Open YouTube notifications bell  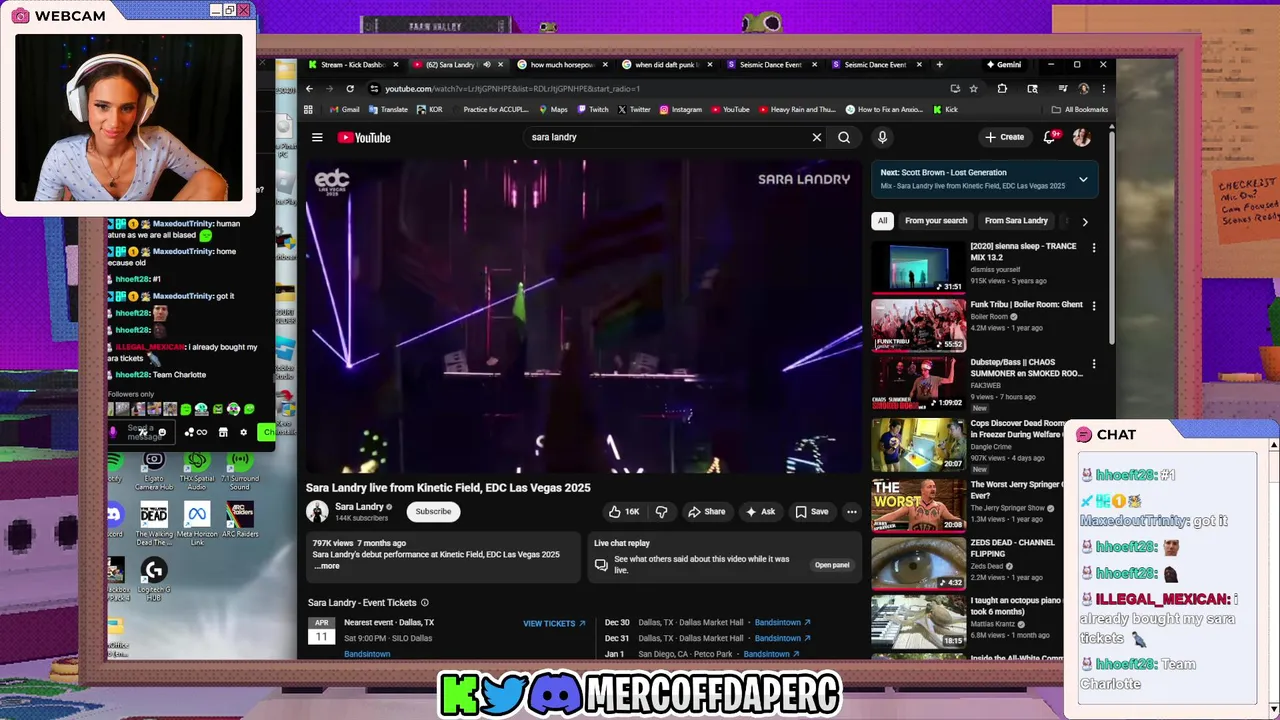1049,137
